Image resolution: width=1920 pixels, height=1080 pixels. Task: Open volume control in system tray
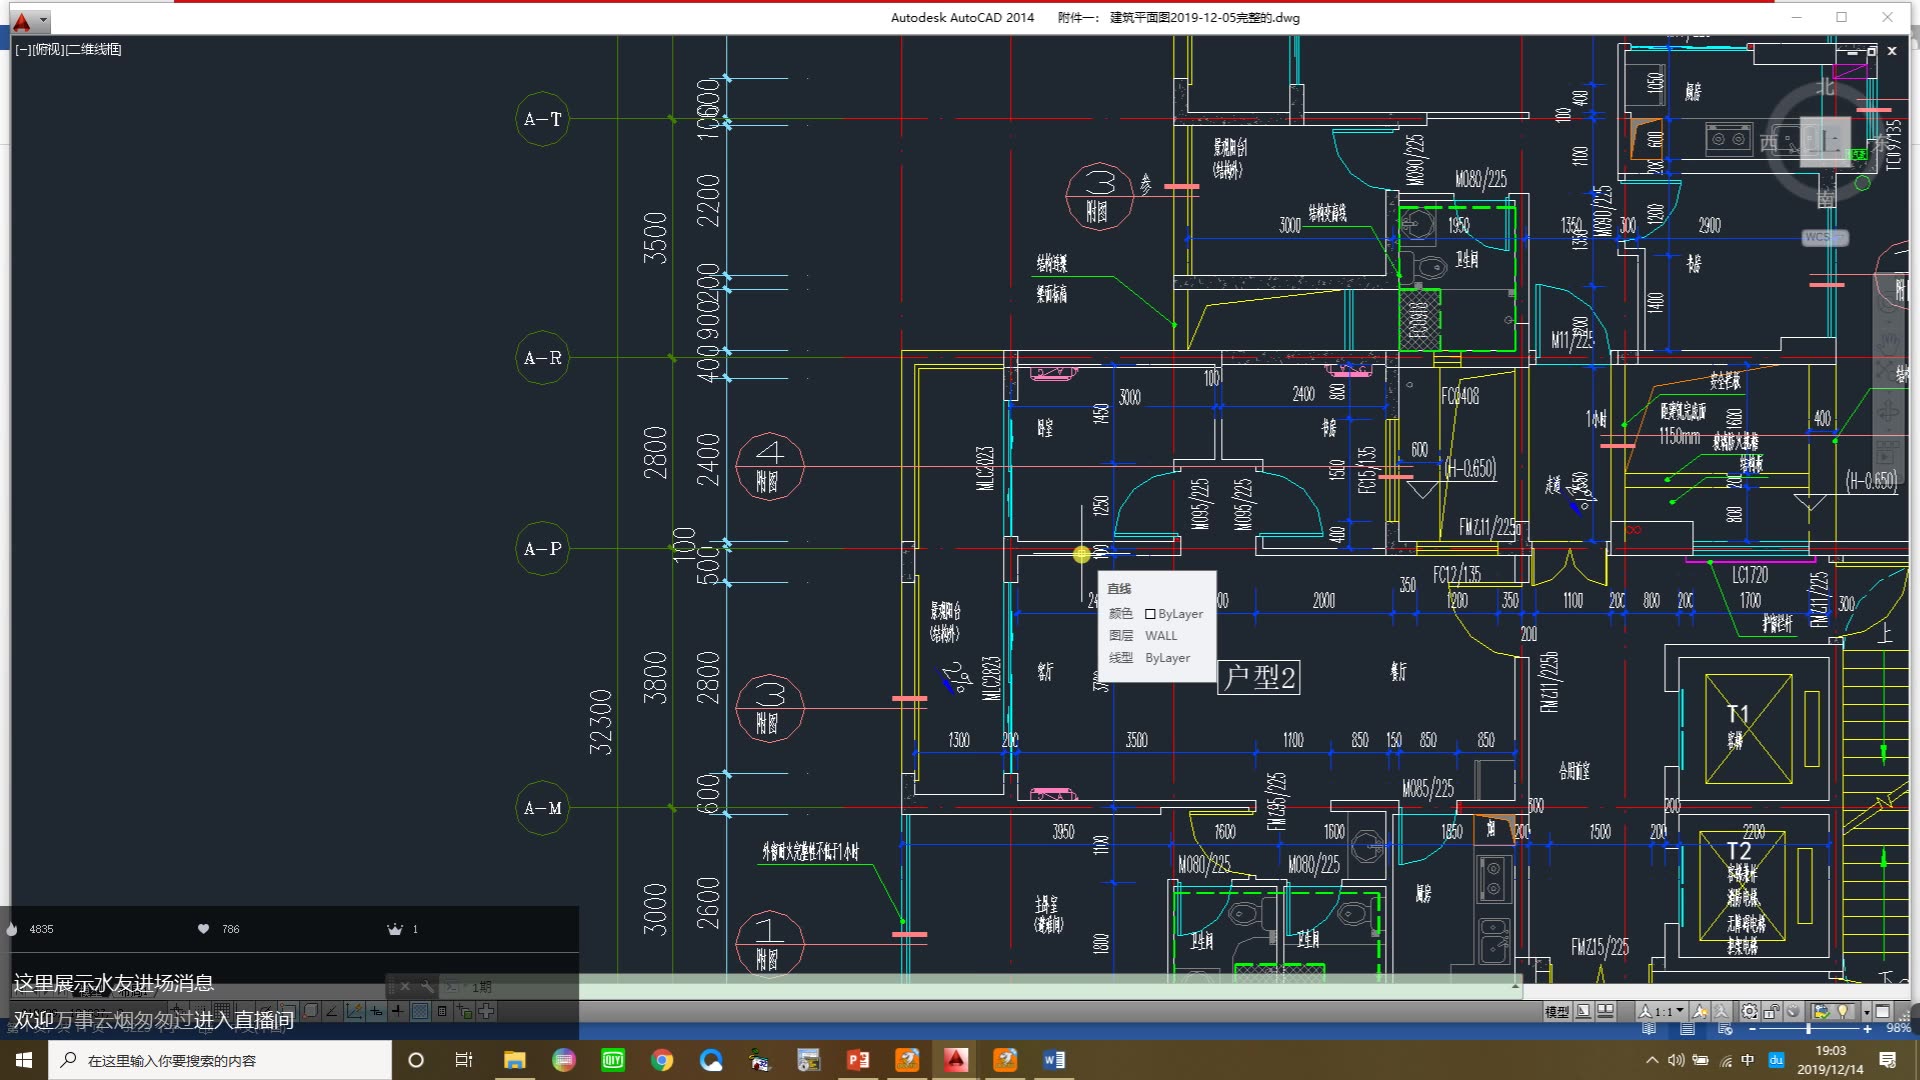point(1676,1060)
